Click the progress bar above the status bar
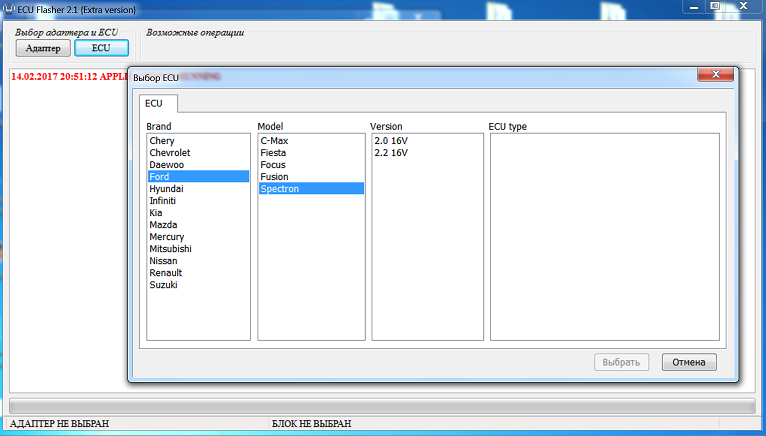 click(x=383, y=406)
